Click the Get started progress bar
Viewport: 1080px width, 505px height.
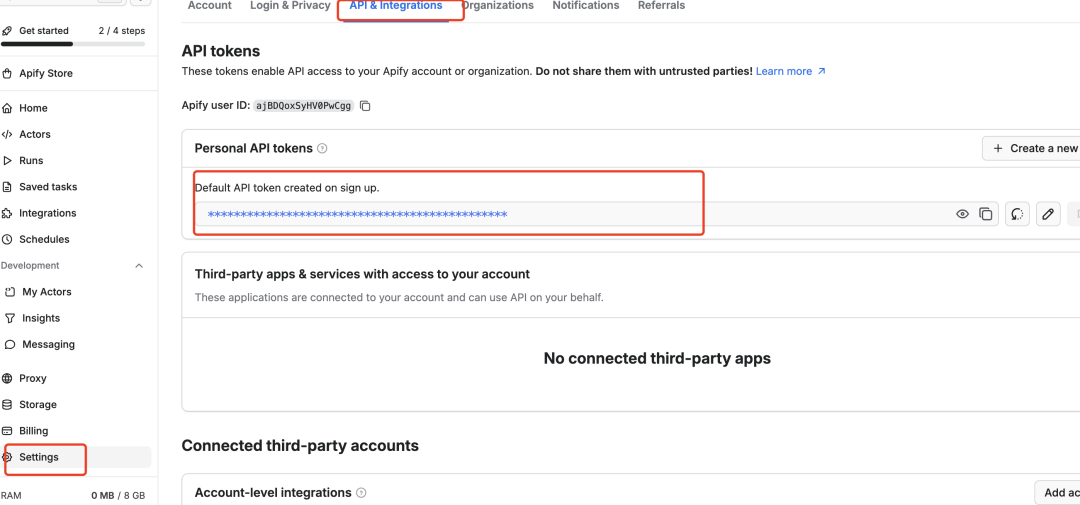pyautogui.click(x=72, y=44)
